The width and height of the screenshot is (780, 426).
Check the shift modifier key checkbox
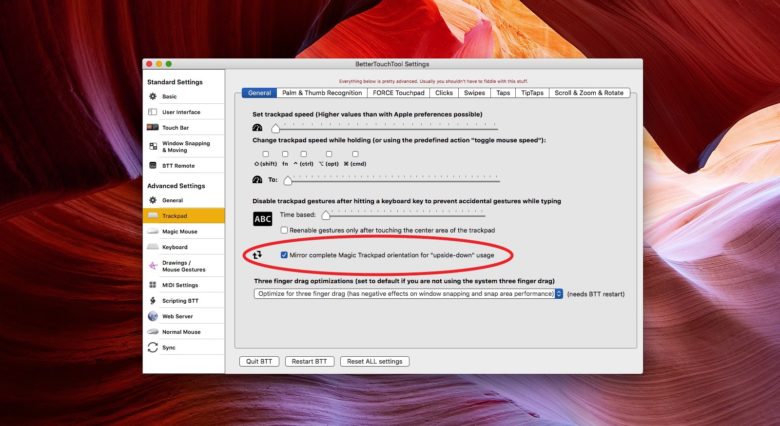pos(265,153)
